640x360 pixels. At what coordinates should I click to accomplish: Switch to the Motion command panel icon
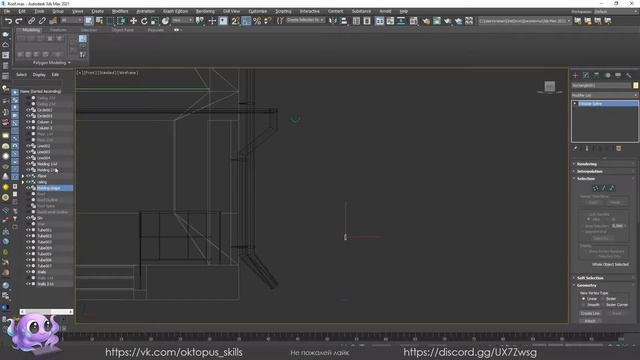coord(608,76)
